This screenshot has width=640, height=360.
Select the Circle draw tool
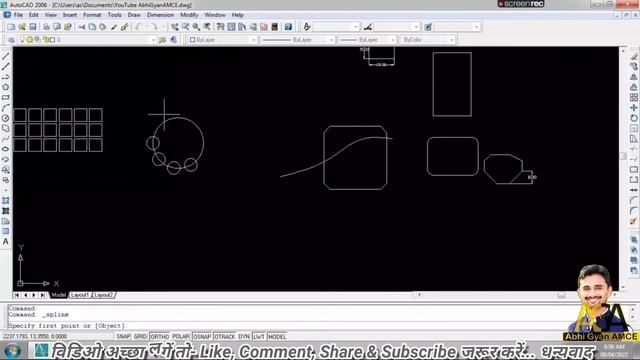click(x=6, y=118)
